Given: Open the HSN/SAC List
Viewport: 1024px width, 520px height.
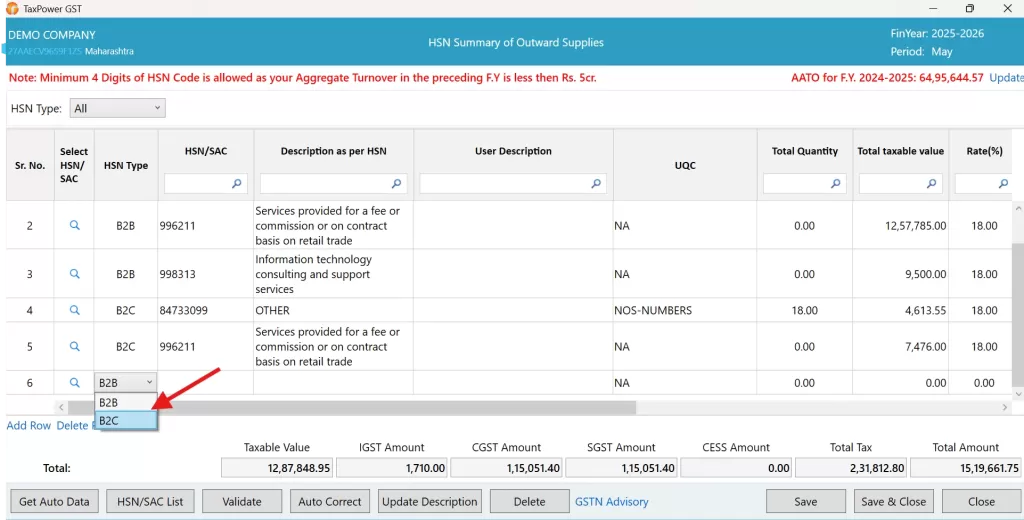Looking at the screenshot, I should pos(150,502).
